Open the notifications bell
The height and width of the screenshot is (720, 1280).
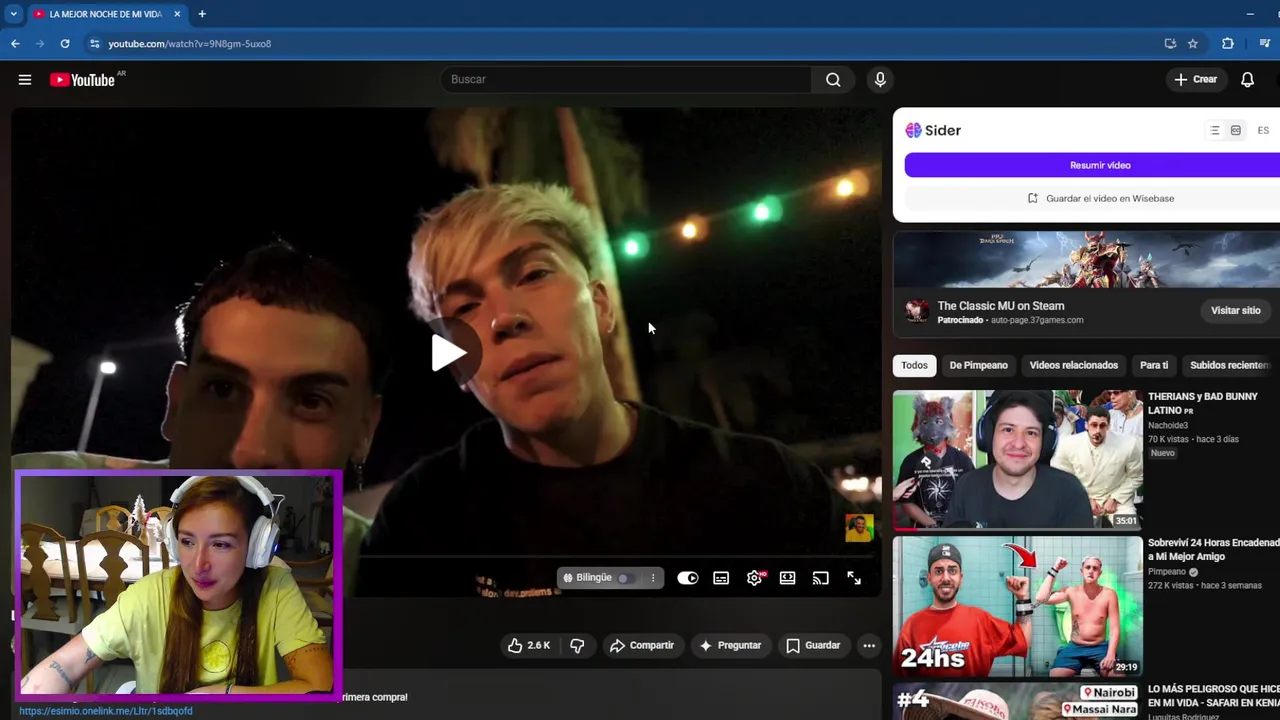1247,80
